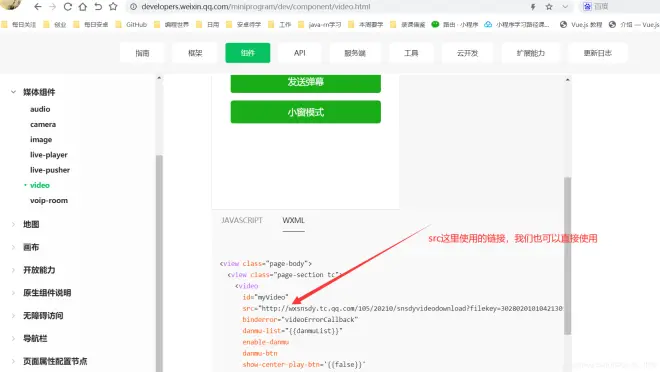Switch to the JAVASCRIPT code tab

(242, 220)
